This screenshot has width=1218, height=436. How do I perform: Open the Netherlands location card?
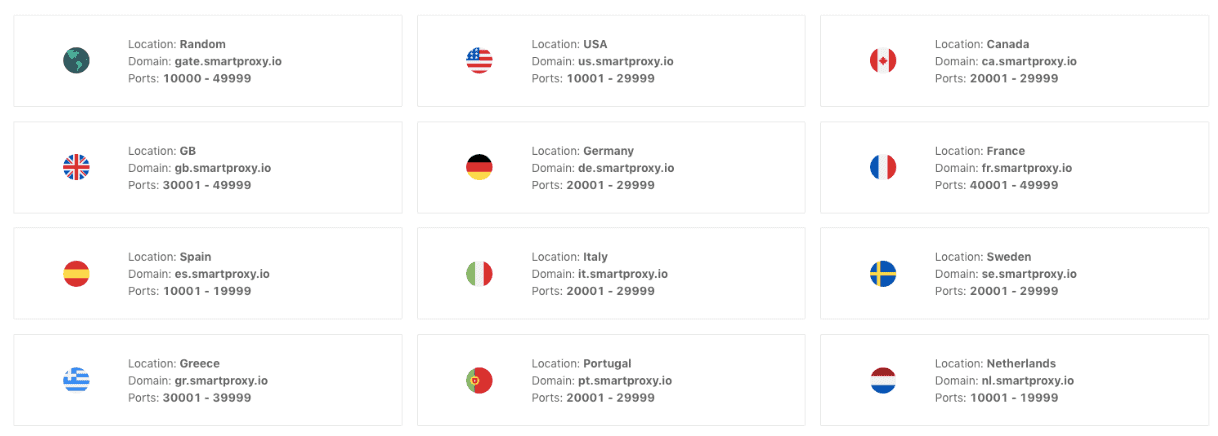[1014, 380]
